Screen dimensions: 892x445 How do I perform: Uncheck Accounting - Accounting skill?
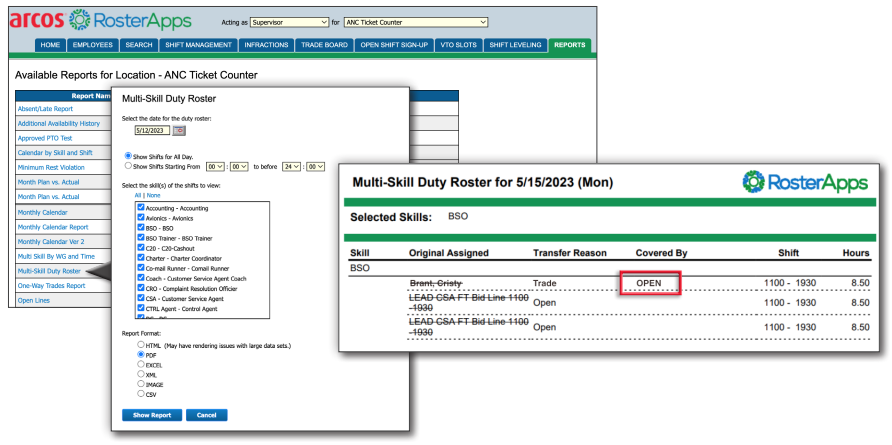pyautogui.click(x=141, y=208)
